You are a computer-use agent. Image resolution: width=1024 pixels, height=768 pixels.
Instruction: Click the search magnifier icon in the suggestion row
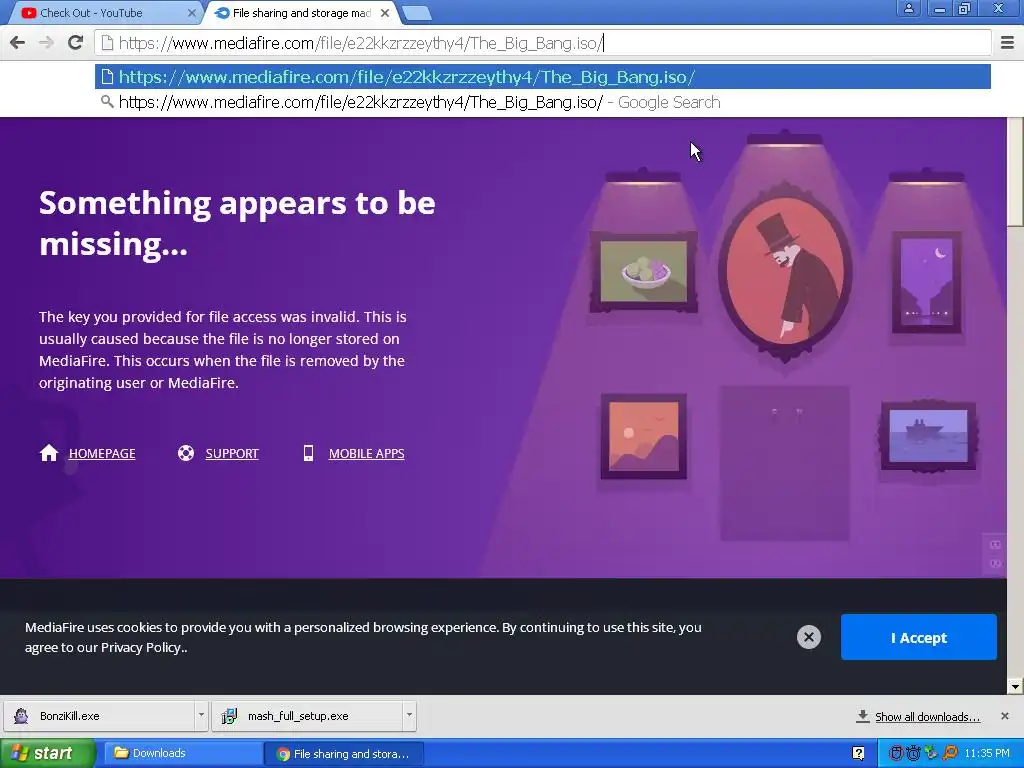[107, 102]
